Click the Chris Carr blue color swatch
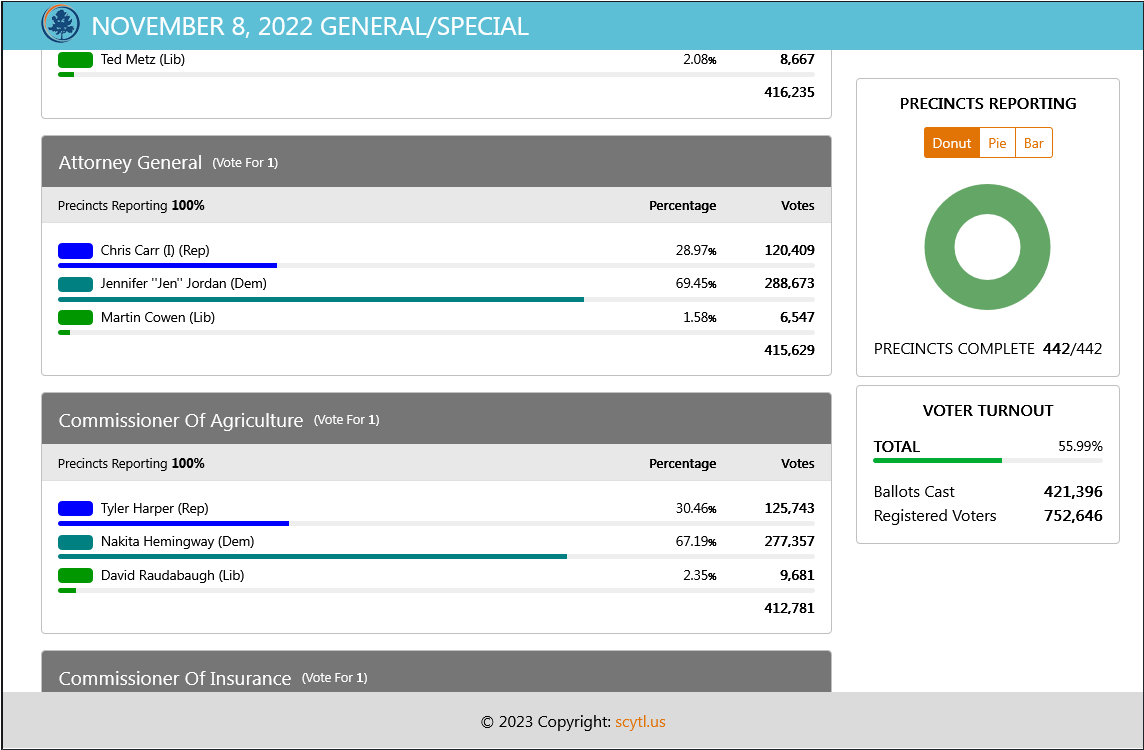Viewport: 1144px width, 750px height. (x=75, y=251)
